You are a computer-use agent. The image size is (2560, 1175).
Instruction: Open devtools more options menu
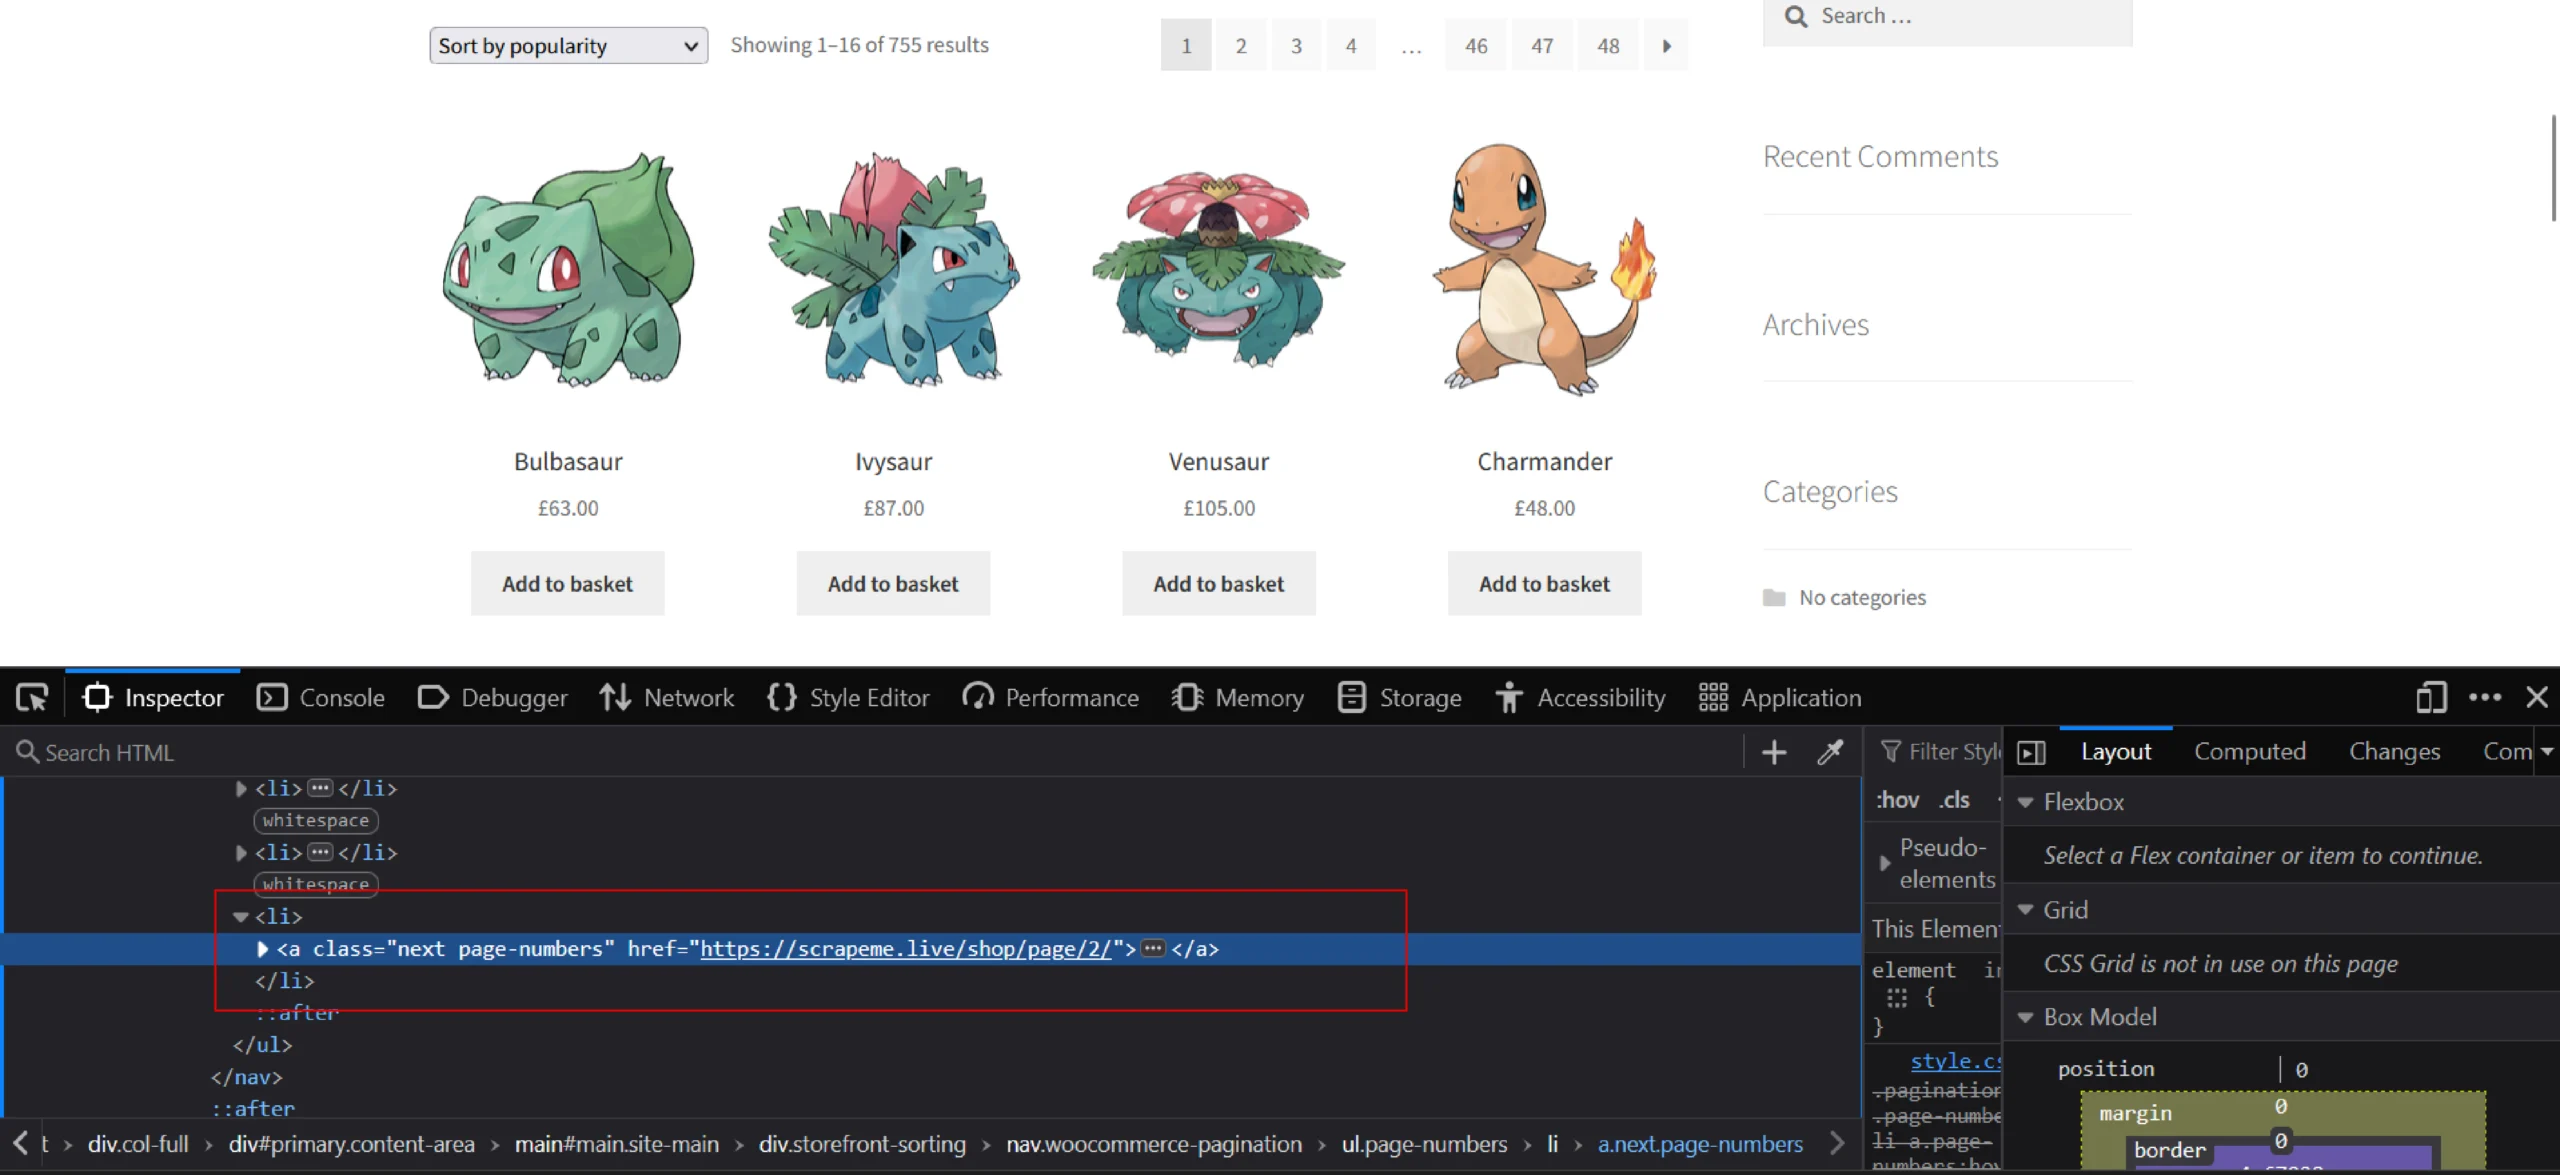(x=2485, y=697)
